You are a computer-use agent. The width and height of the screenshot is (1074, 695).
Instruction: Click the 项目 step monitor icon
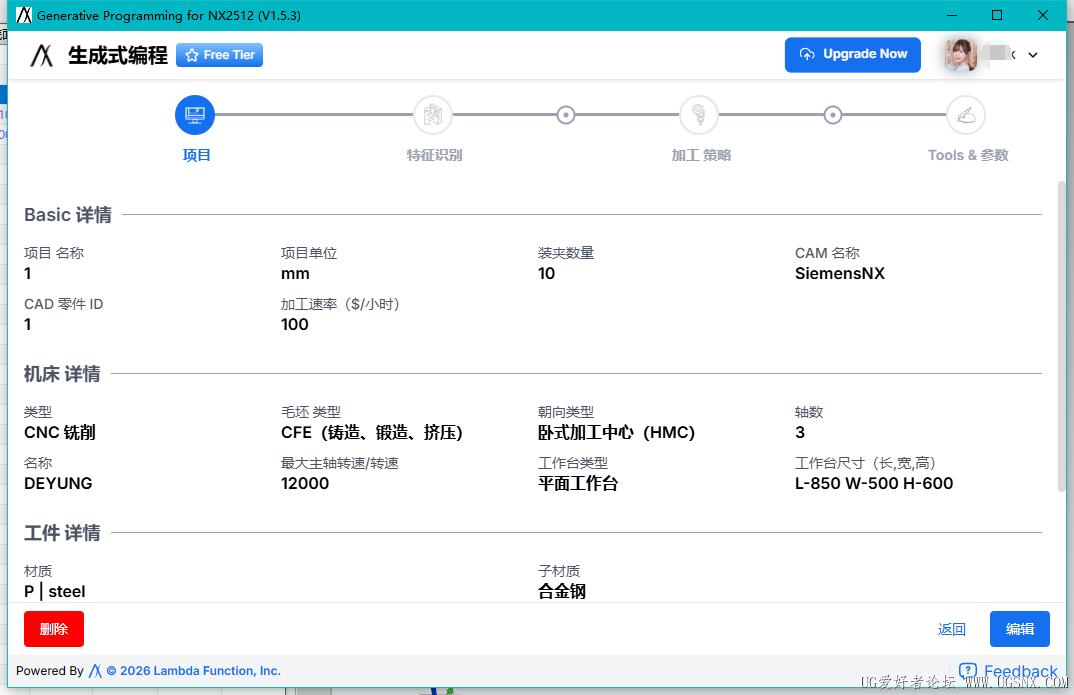click(195, 115)
